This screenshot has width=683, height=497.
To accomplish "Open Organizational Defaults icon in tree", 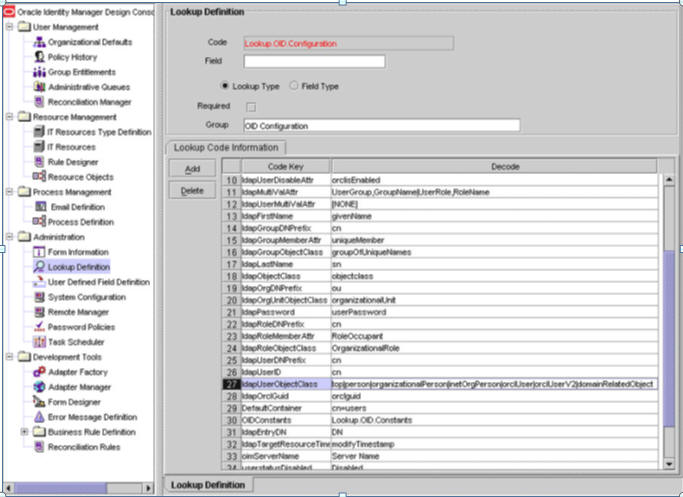I will coord(39,42).
